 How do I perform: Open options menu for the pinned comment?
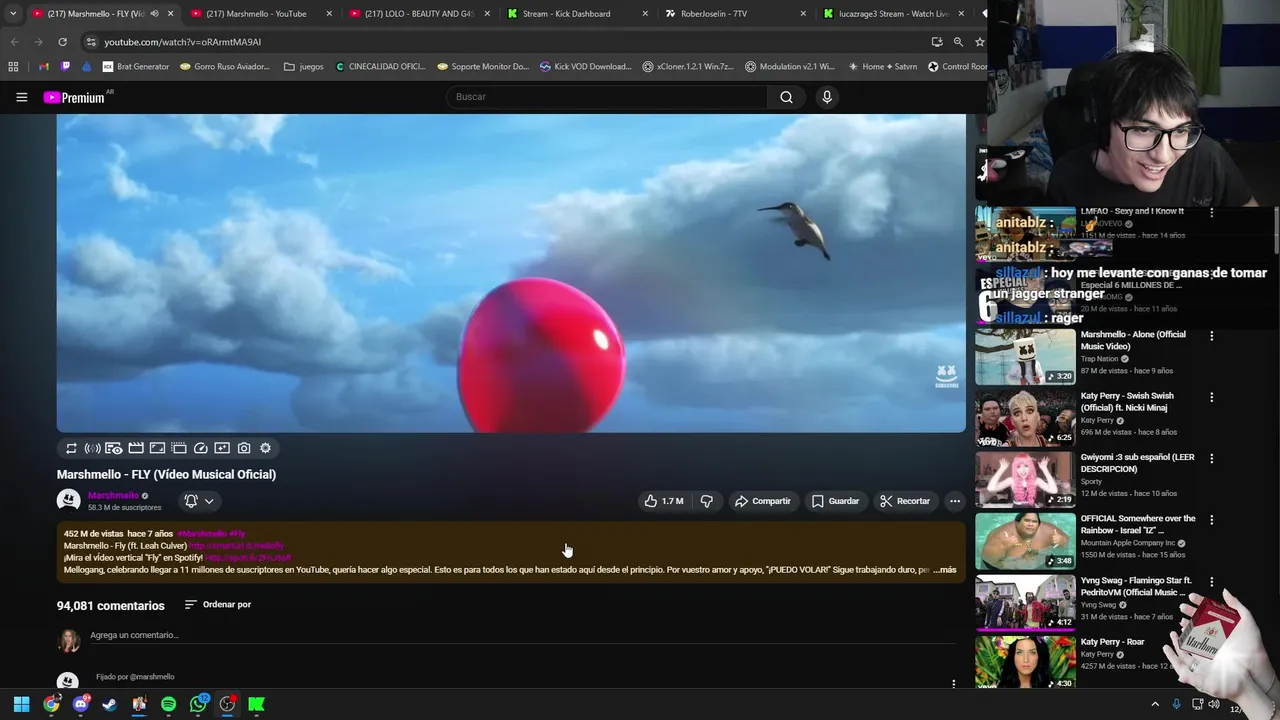953,684
